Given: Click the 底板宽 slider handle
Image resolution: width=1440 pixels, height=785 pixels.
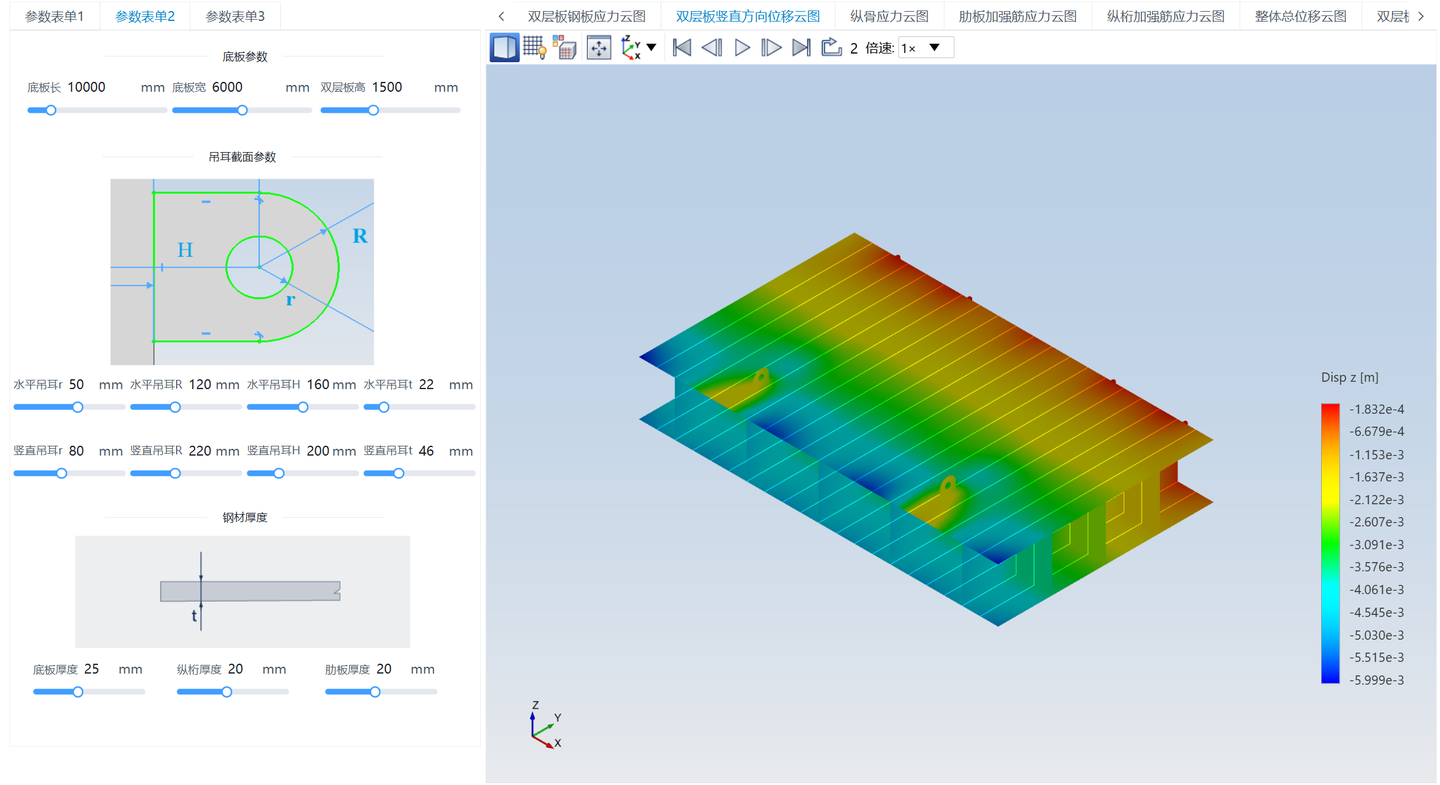Looking at the screenshot, I should [x=242, y=110].
